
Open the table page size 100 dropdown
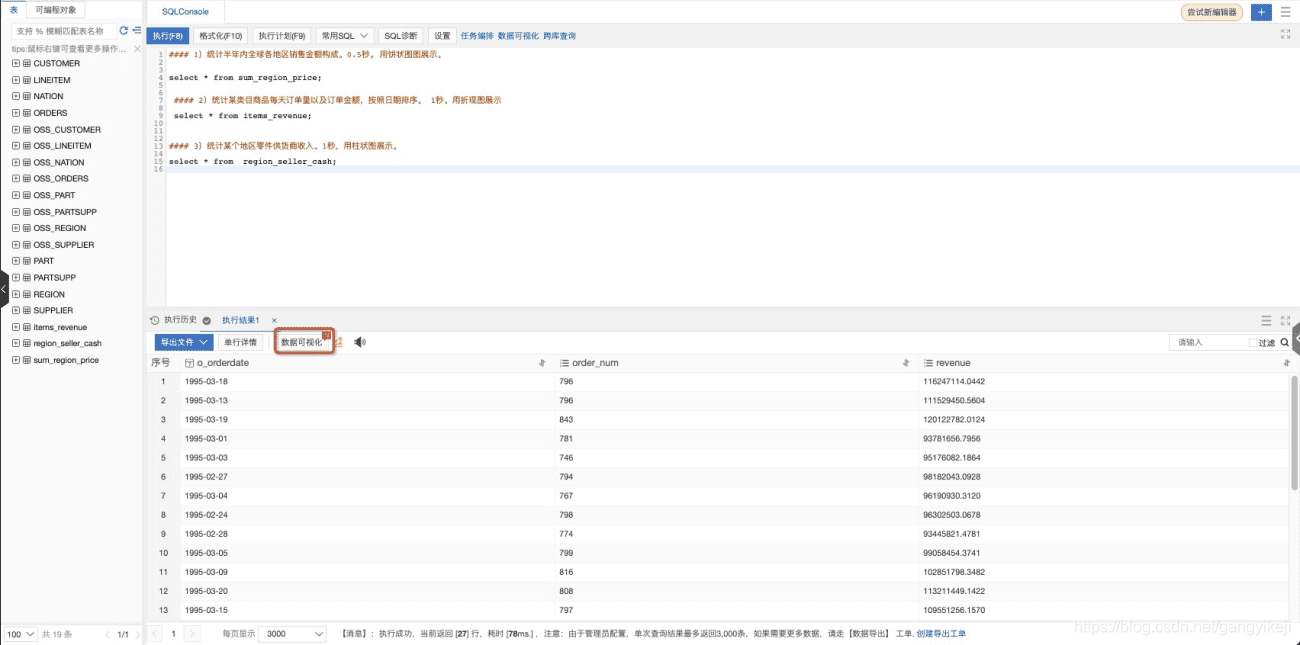point(20,634)
